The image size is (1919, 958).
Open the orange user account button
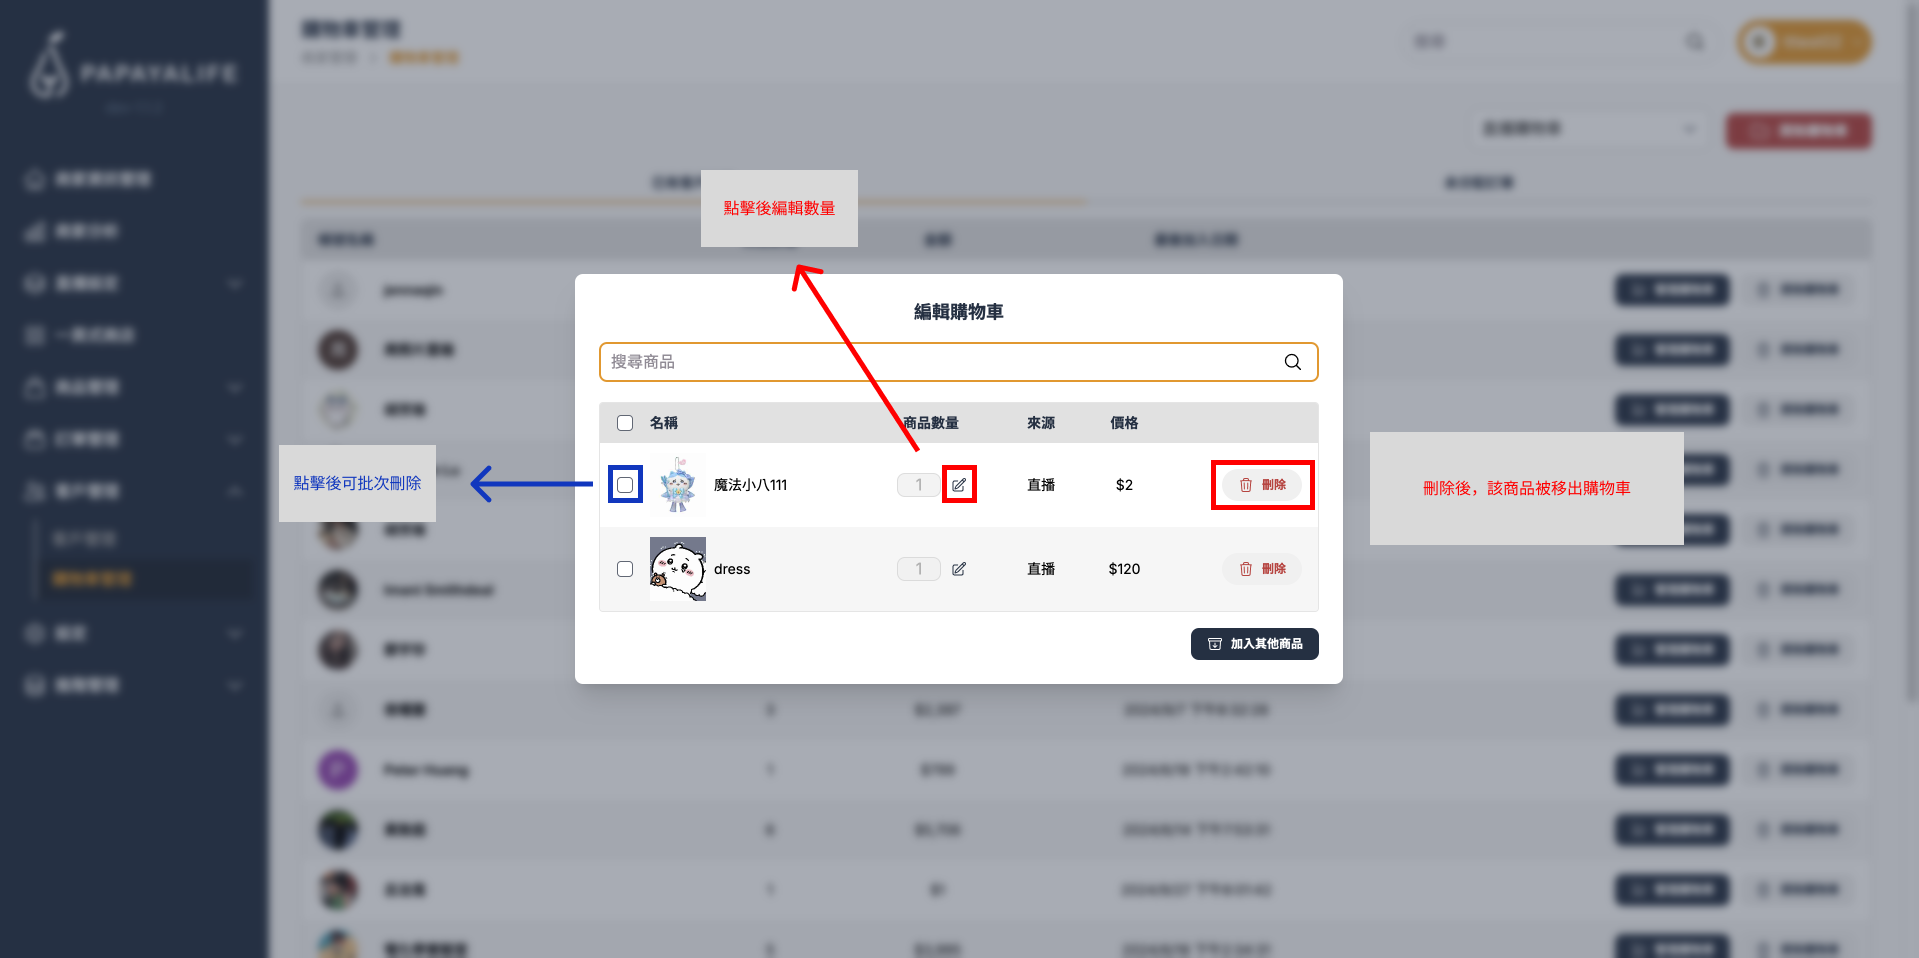pos(1803,42)
